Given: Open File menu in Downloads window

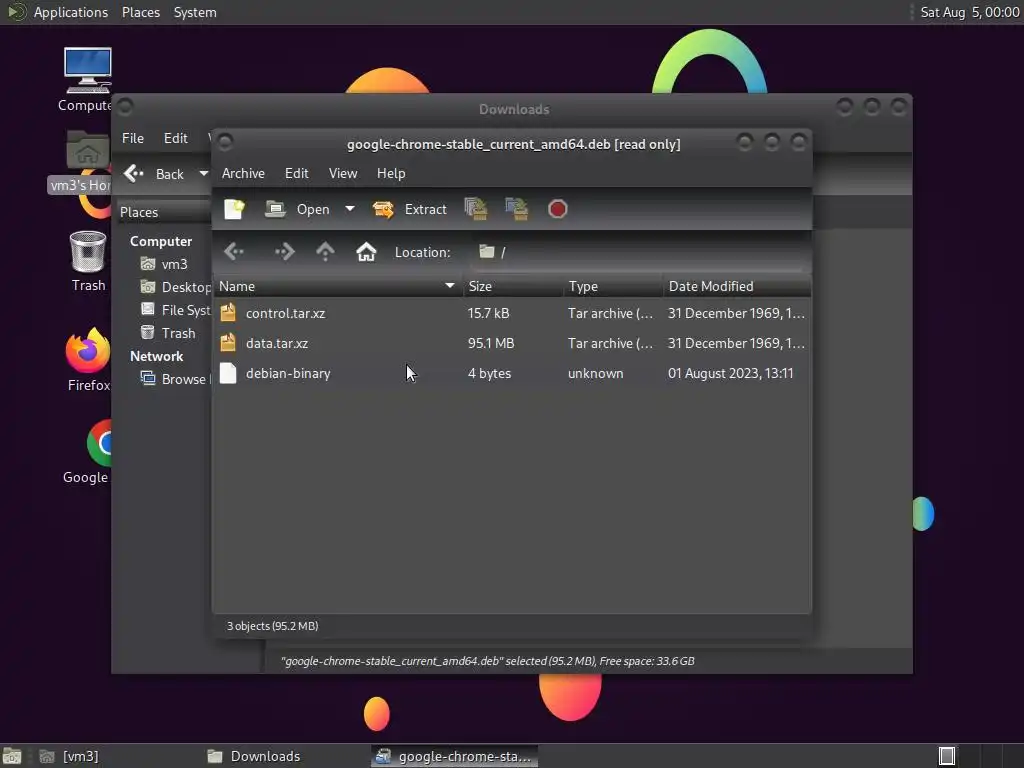Looking at the screenshot, I should (133, 138).
